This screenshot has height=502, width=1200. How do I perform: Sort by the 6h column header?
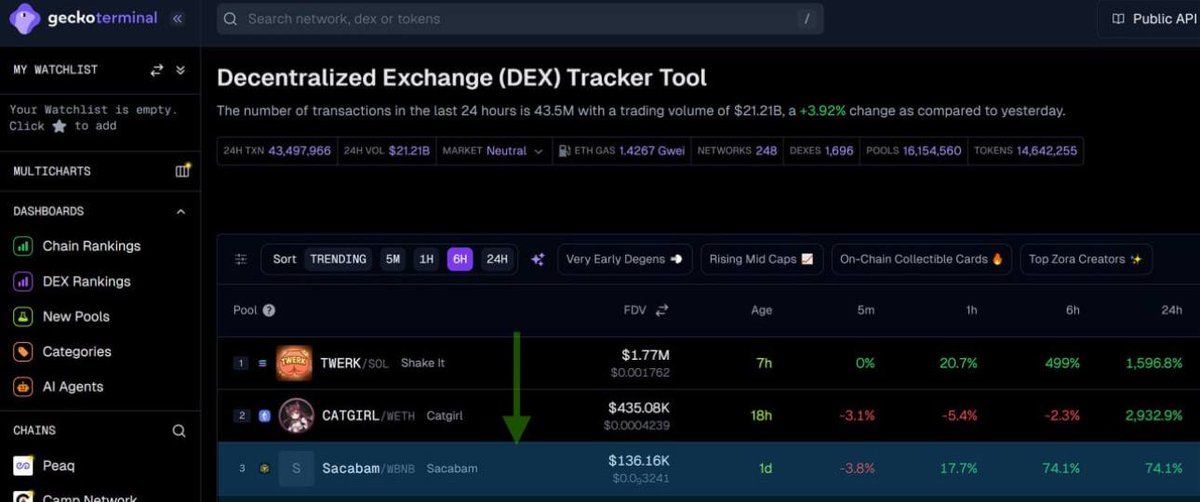coord(1072,310)
